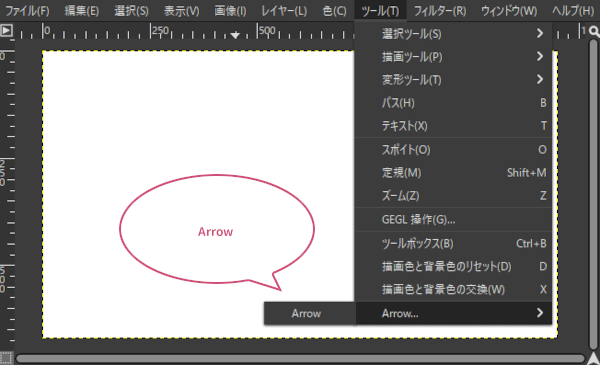
Task: Open the ウィンドウ(W) menu
Action: tap(509, 11)
